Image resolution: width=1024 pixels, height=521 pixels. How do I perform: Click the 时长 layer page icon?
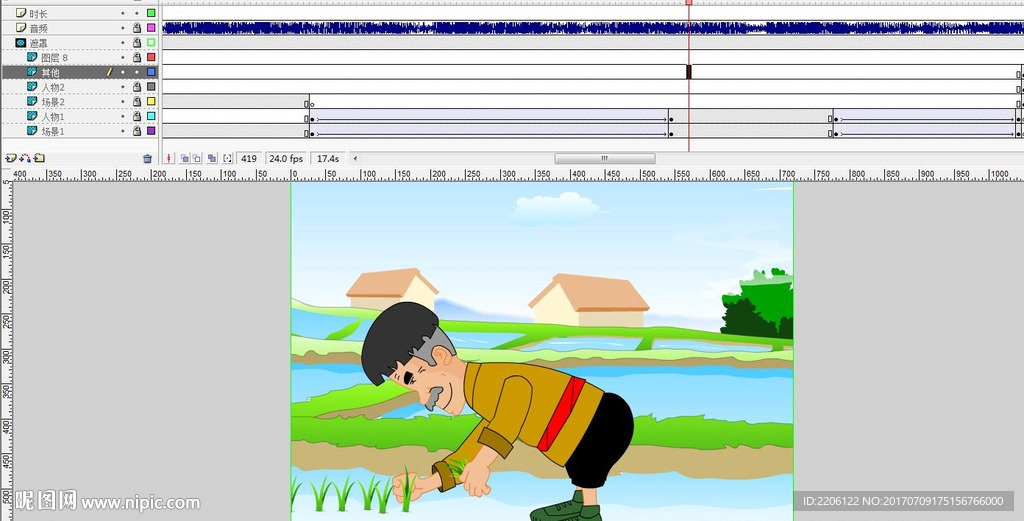coord(21,13)
